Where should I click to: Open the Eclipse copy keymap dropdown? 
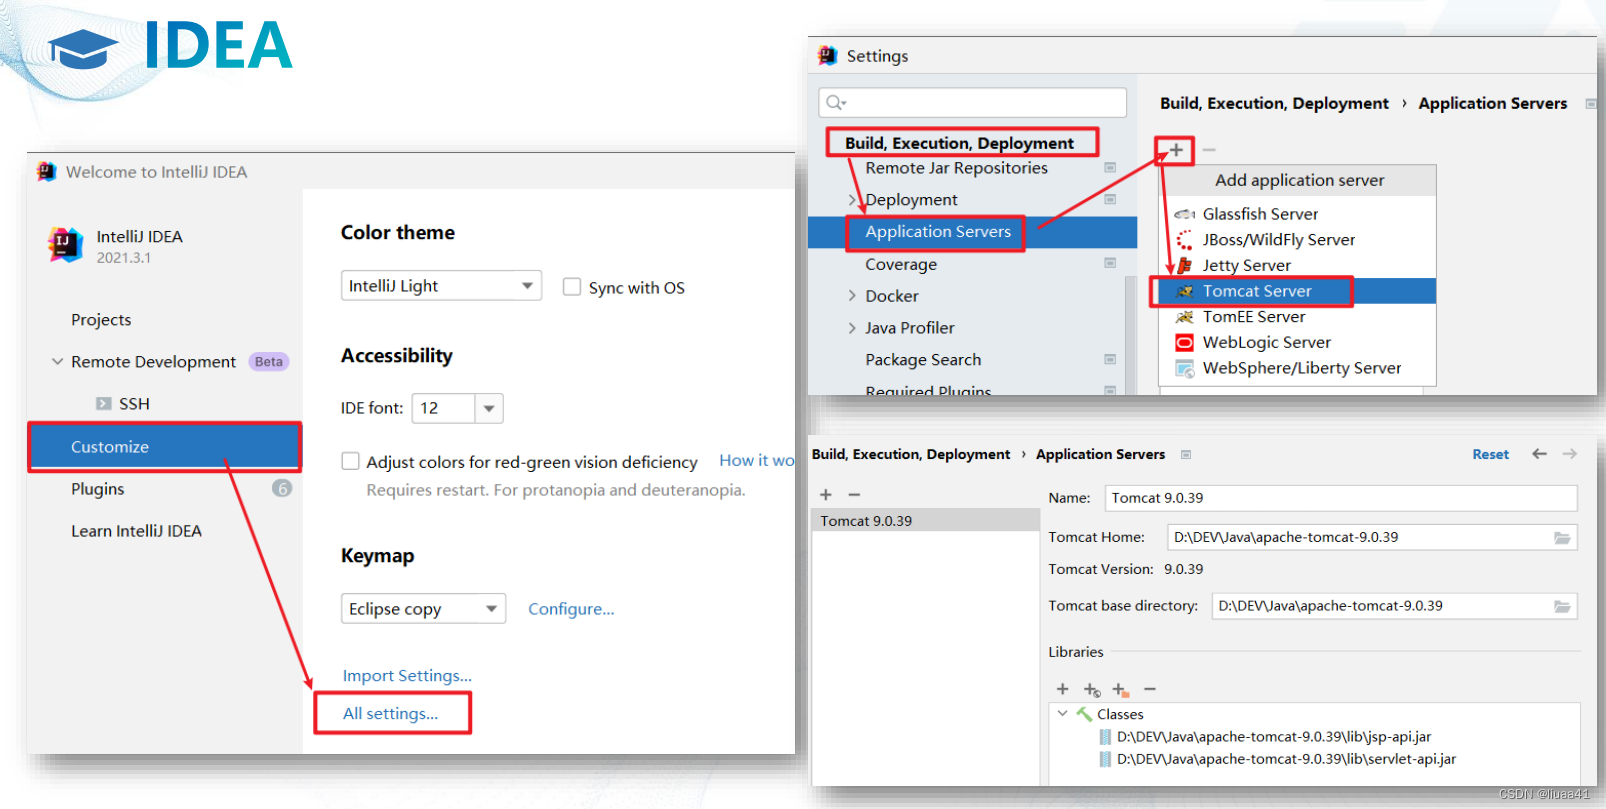point(423,609)
